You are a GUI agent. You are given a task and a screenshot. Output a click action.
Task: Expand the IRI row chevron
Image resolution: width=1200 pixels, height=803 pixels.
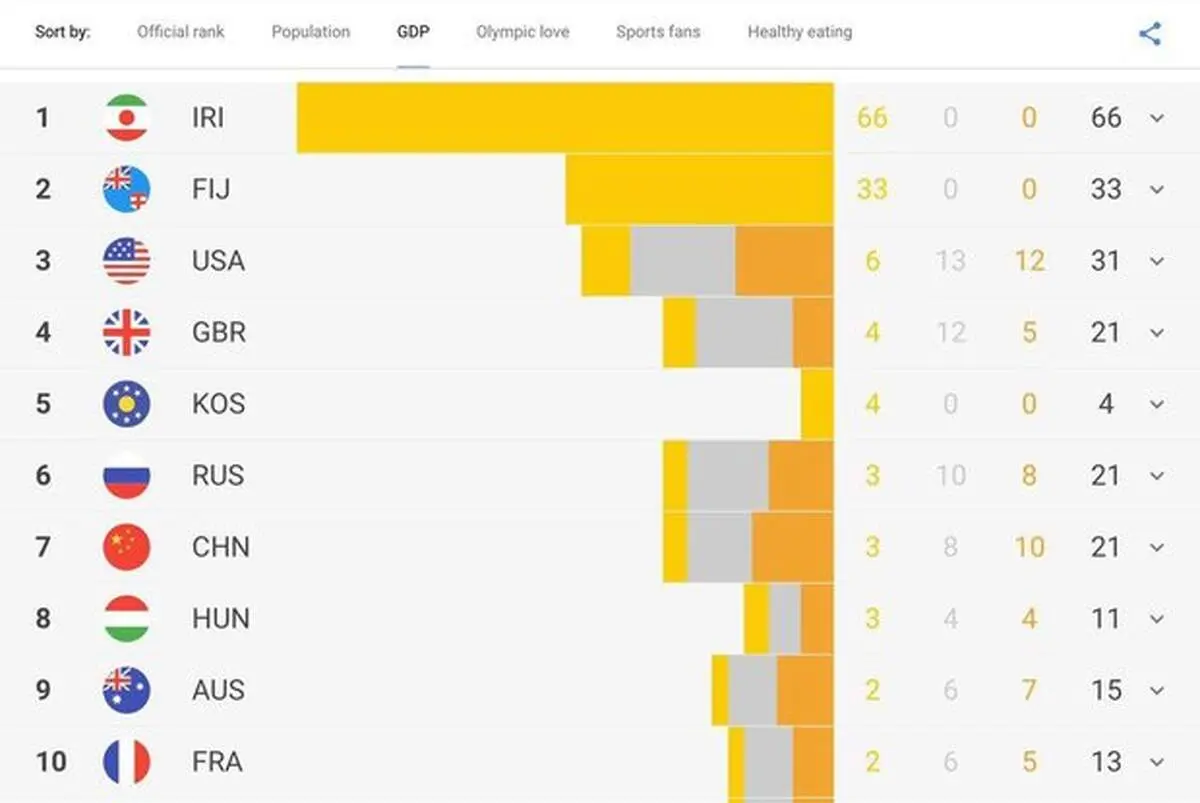tap(1157, 118)
